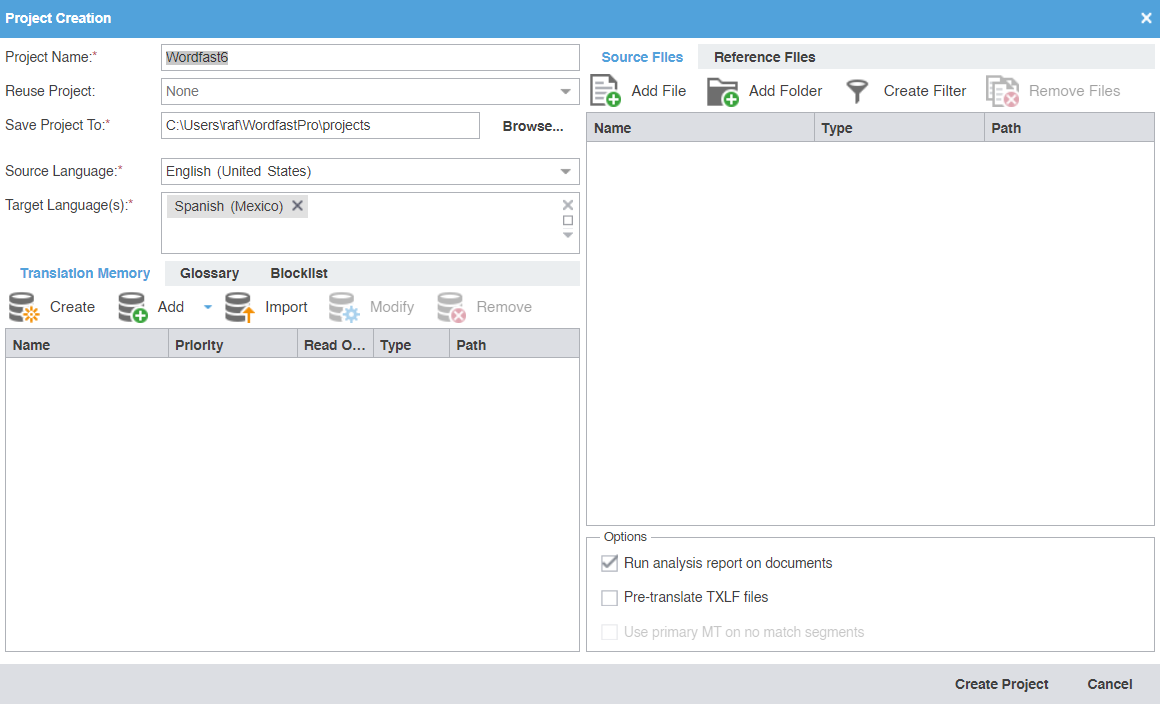Enable Pre-translate TXLF files

tap(610, 598)
